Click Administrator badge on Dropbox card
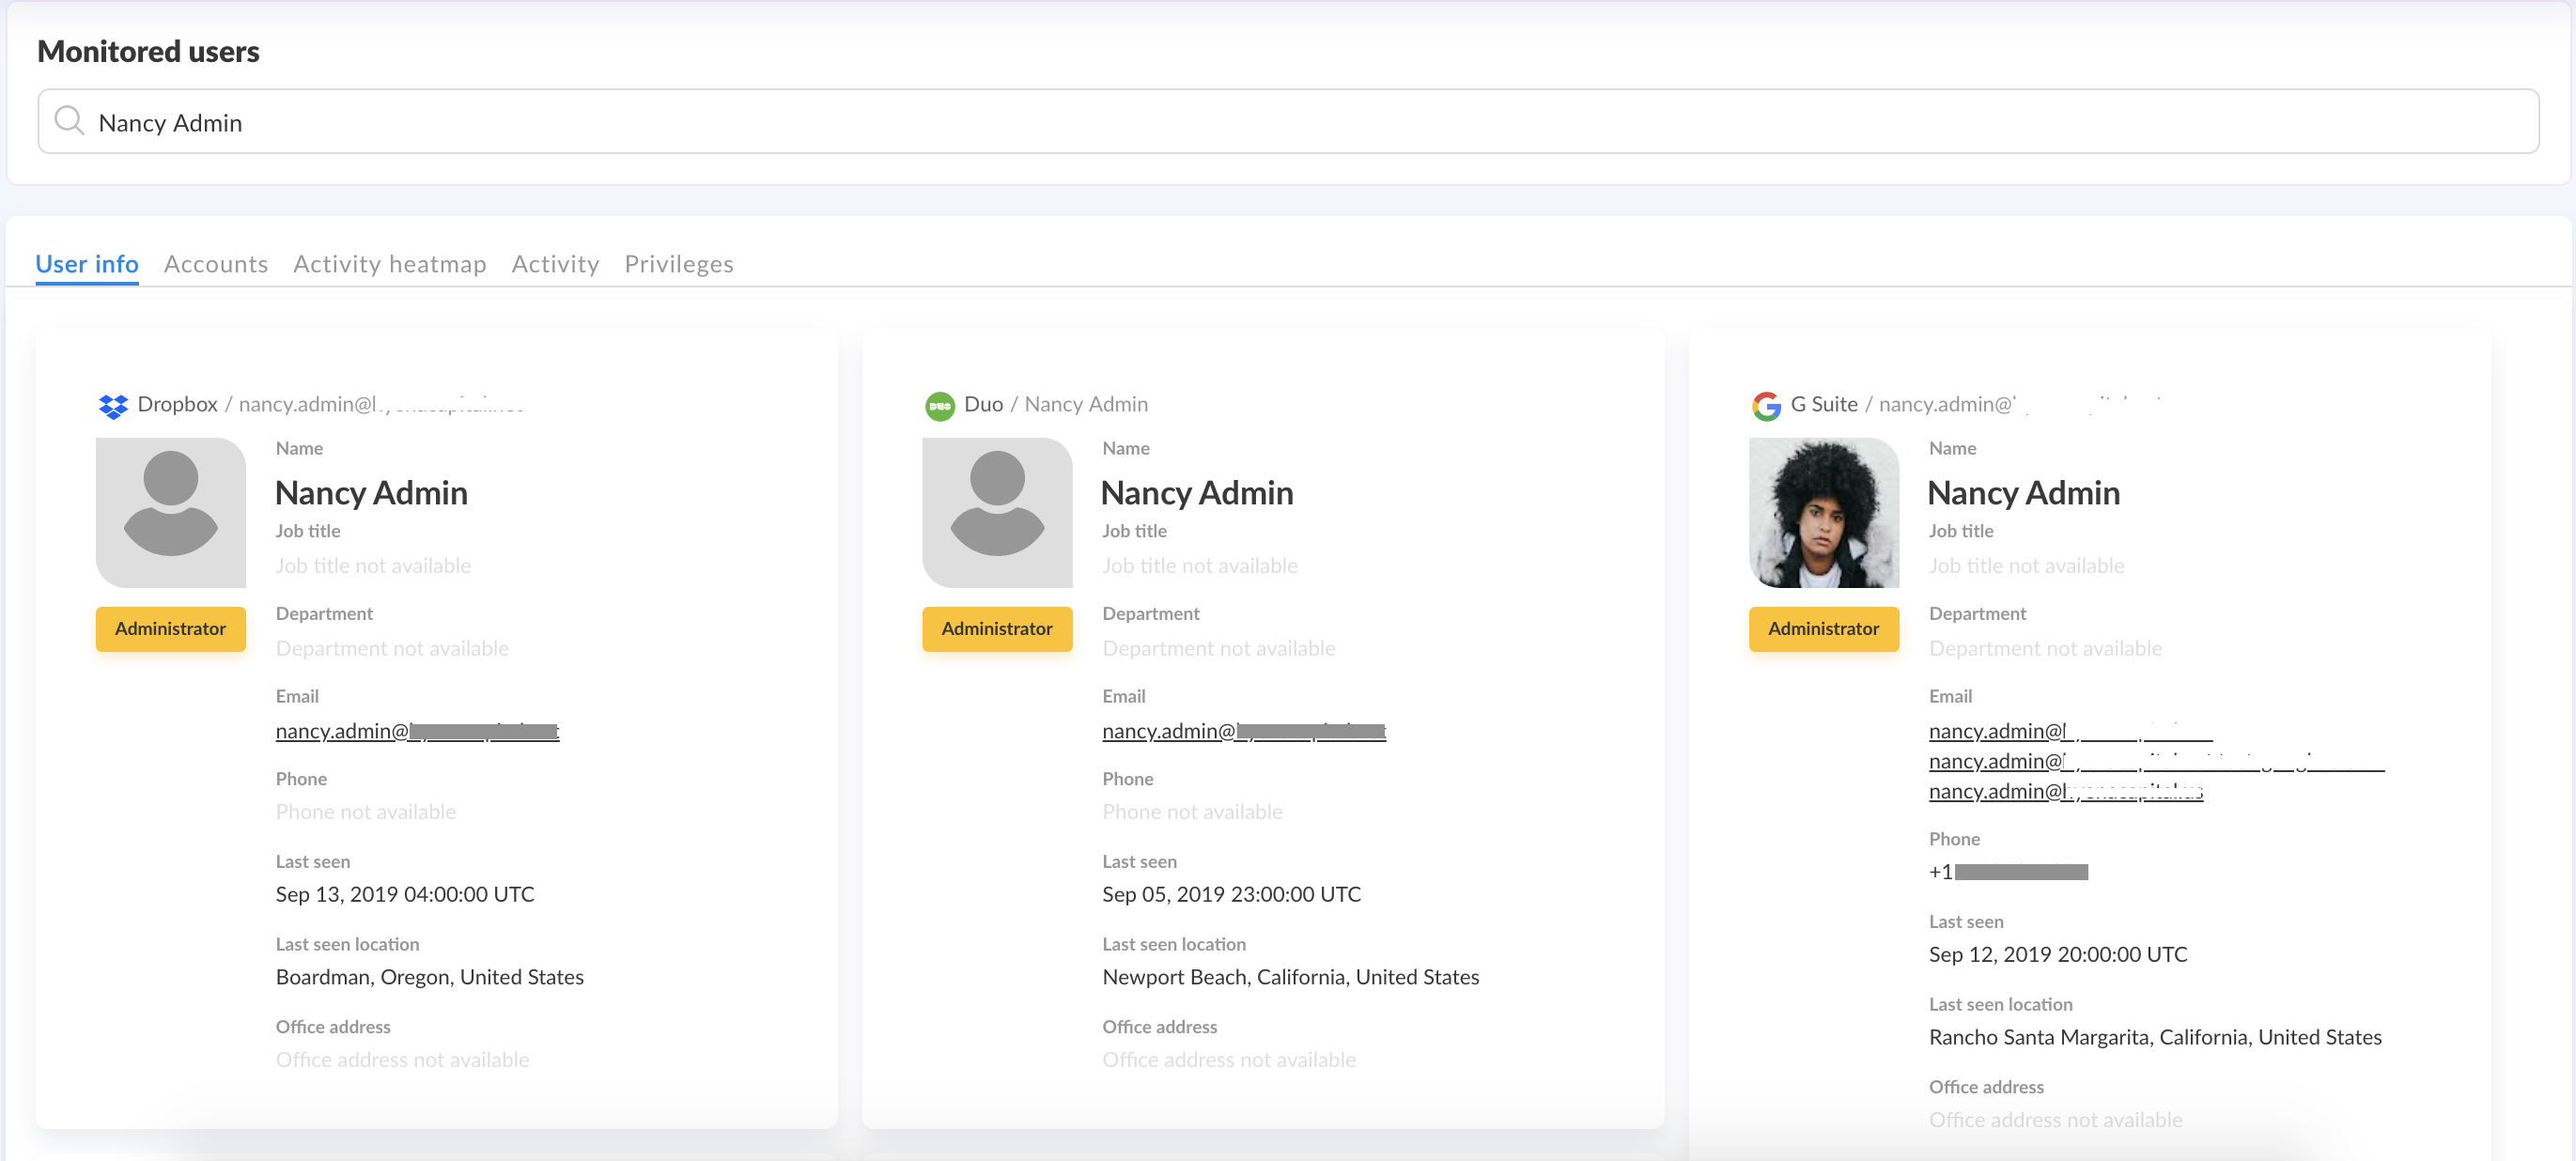This screenshot has width=2576, height=1161. pyautogui.click(x=171, y=628)
